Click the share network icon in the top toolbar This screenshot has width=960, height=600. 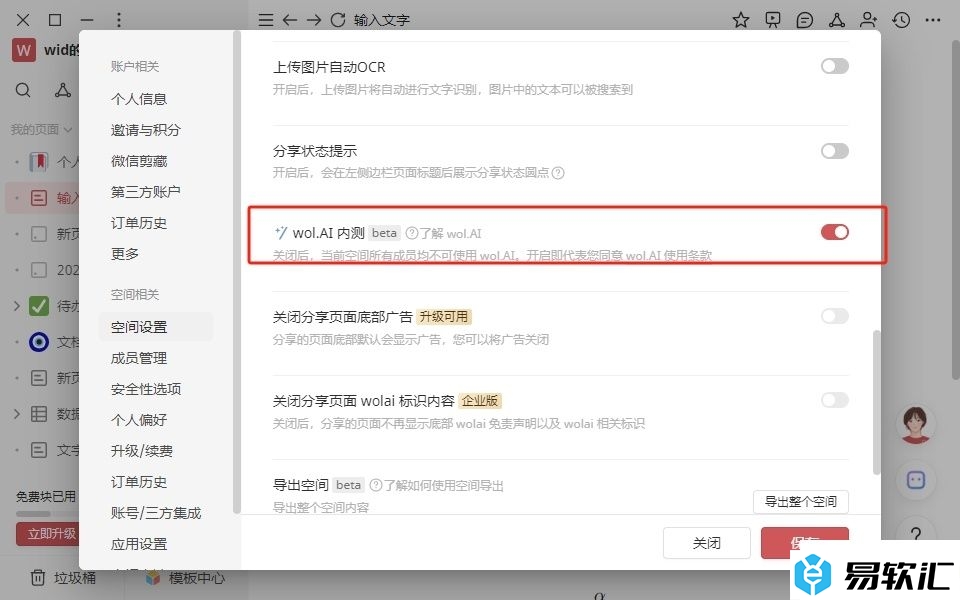(836, 20)
